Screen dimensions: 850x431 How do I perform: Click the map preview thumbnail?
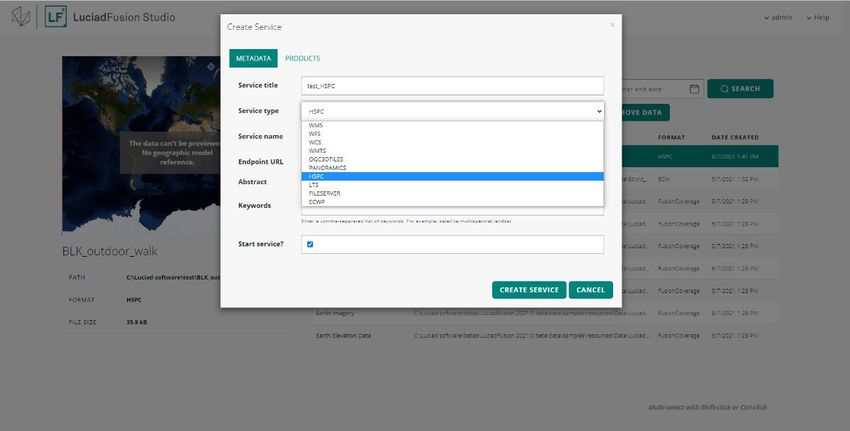[x=141, y=144]
